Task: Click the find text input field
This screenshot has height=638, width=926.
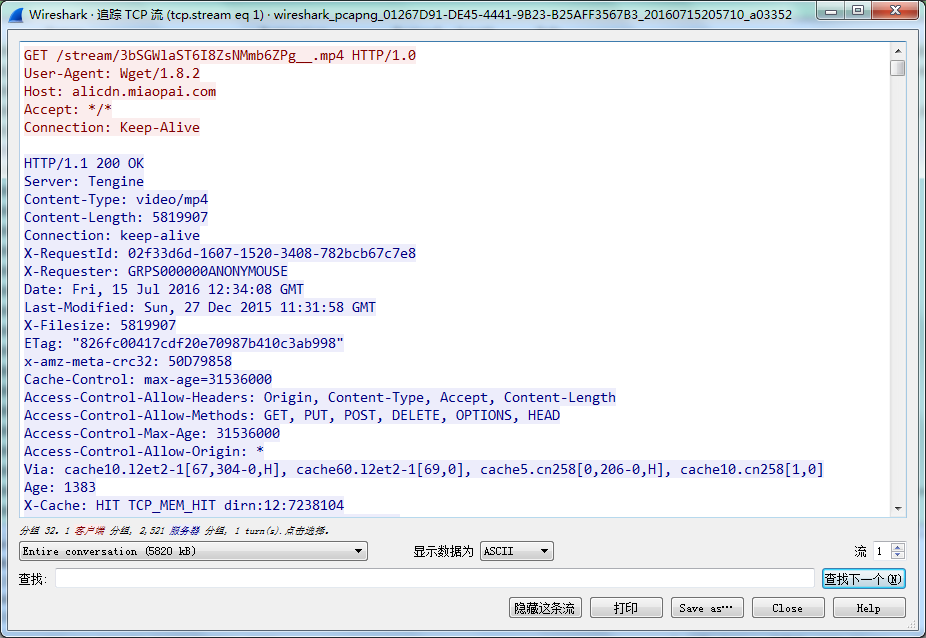Action: (435, 578)
